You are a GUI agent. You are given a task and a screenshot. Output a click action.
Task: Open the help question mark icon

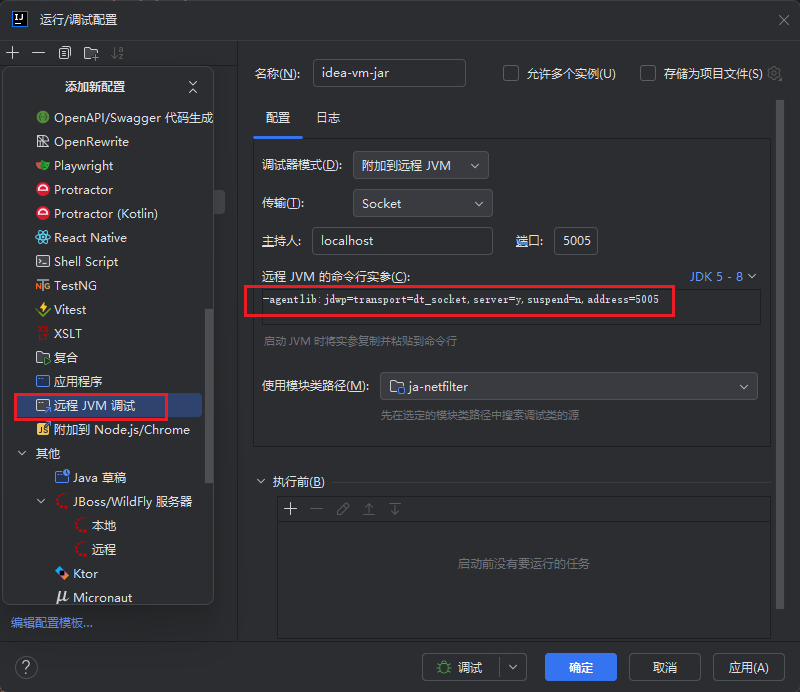pos(26,667)
